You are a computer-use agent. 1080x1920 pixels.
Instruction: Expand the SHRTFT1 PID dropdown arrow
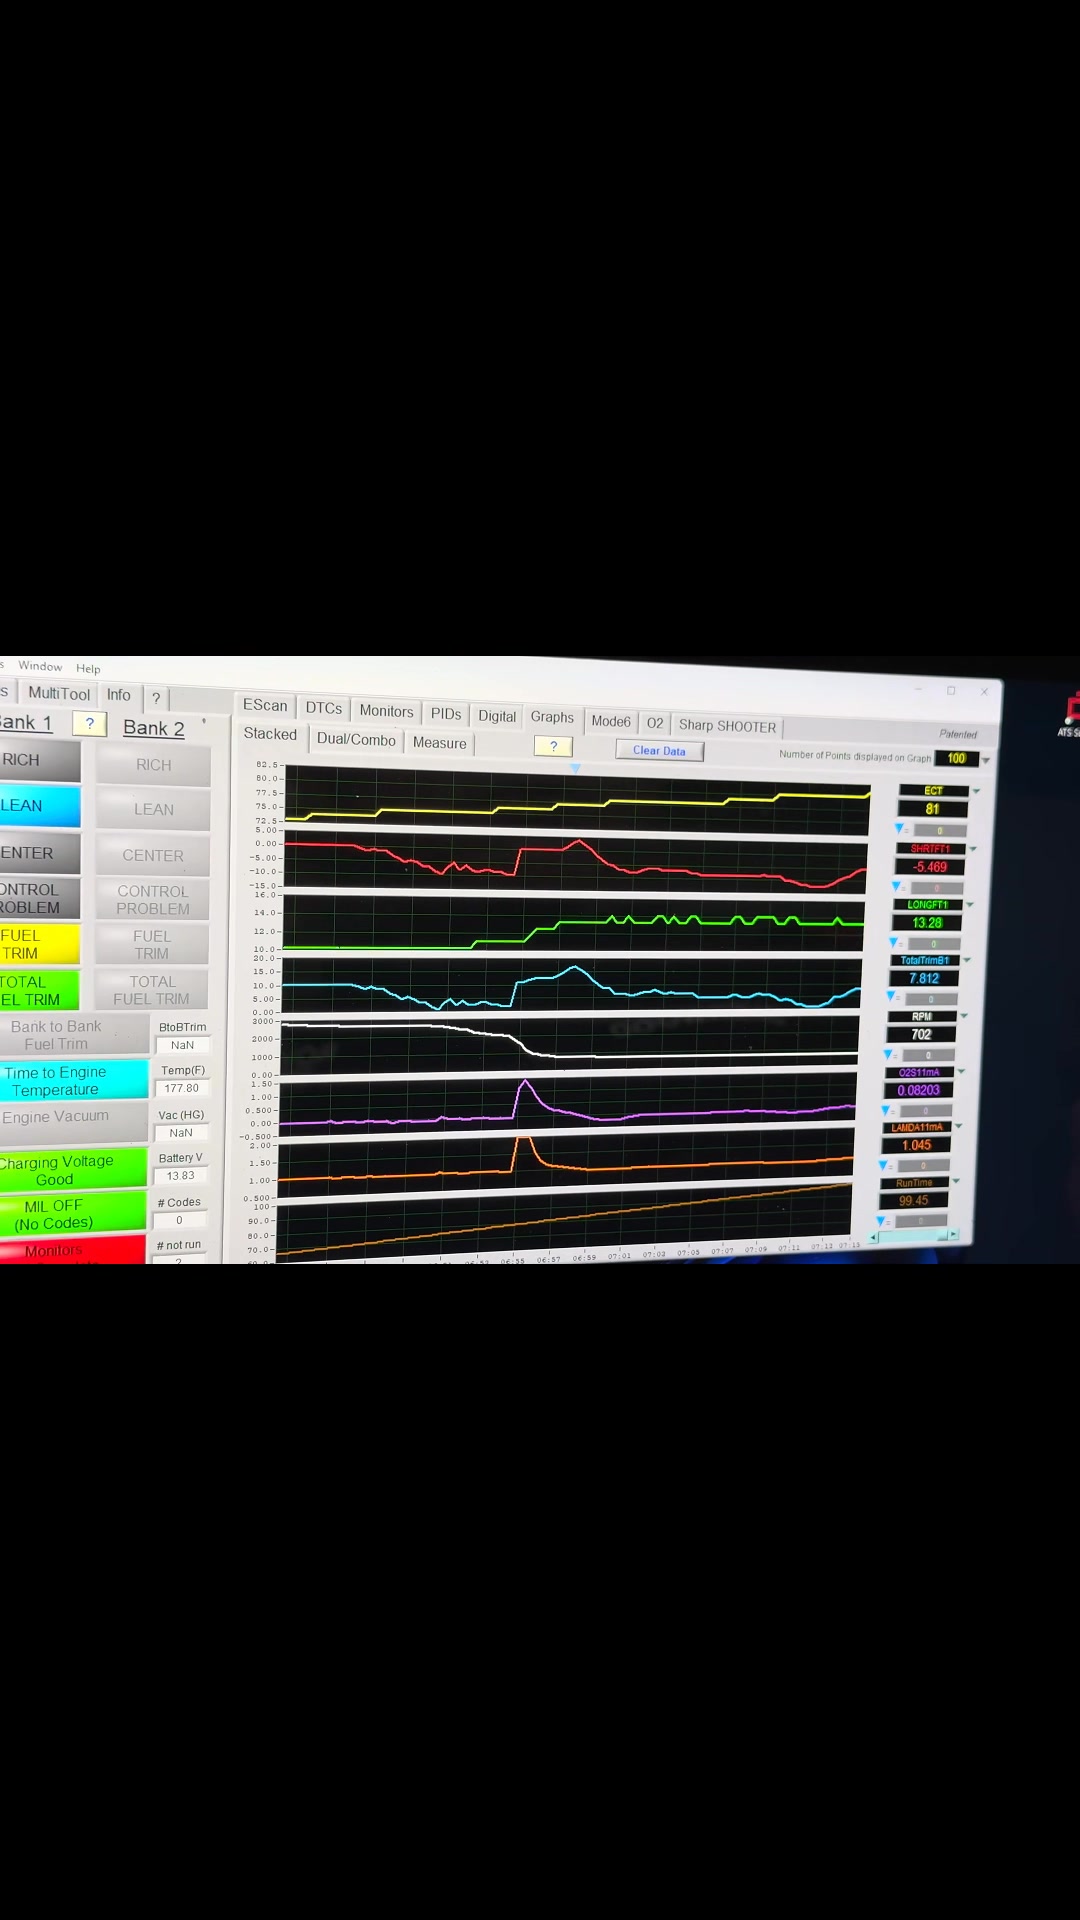click(973, 849)
